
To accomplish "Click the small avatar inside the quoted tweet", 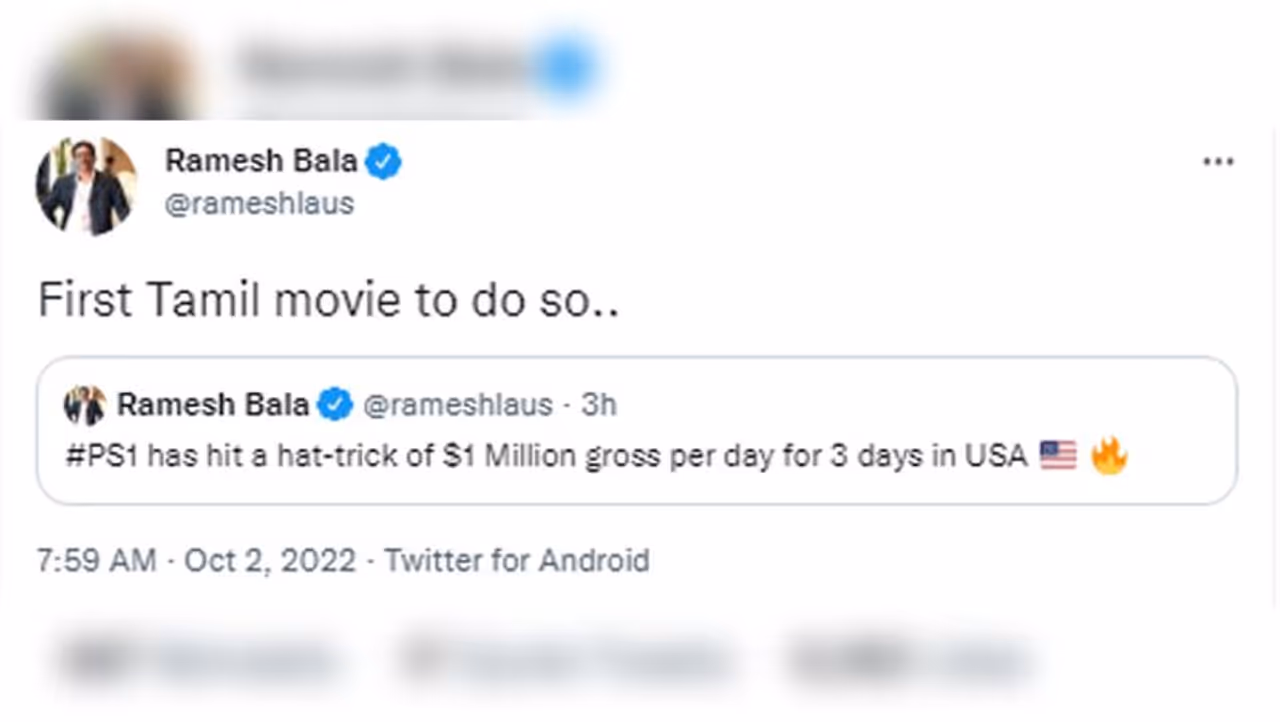I will pyautogui.click(x=85, y=405).
